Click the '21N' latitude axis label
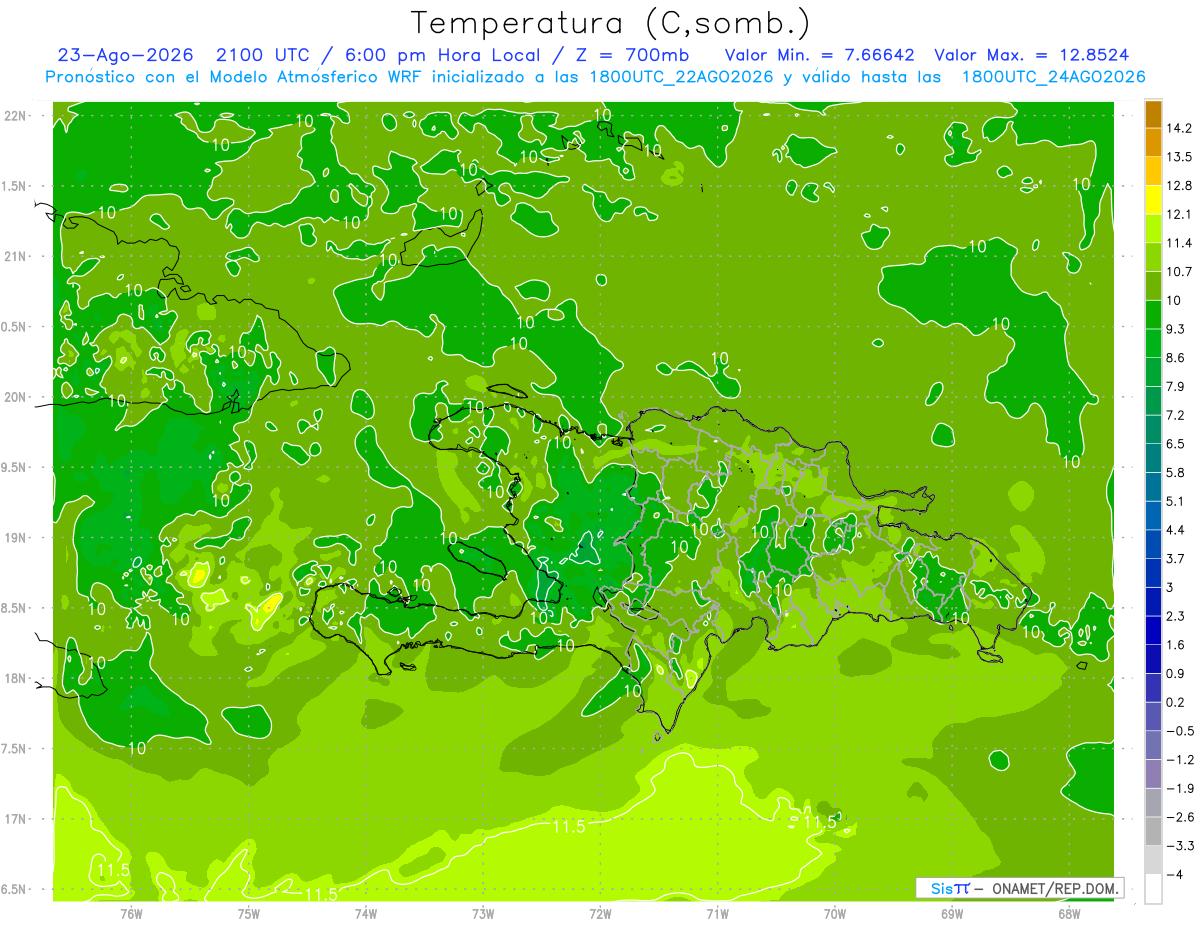Screen dimensions: 1200x927 [x=16, y=257]
